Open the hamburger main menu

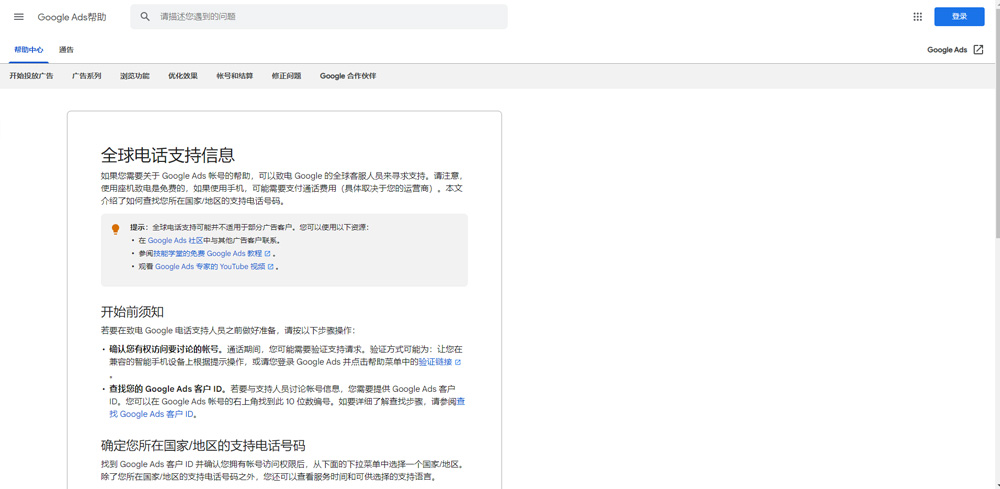click(18, 17)
